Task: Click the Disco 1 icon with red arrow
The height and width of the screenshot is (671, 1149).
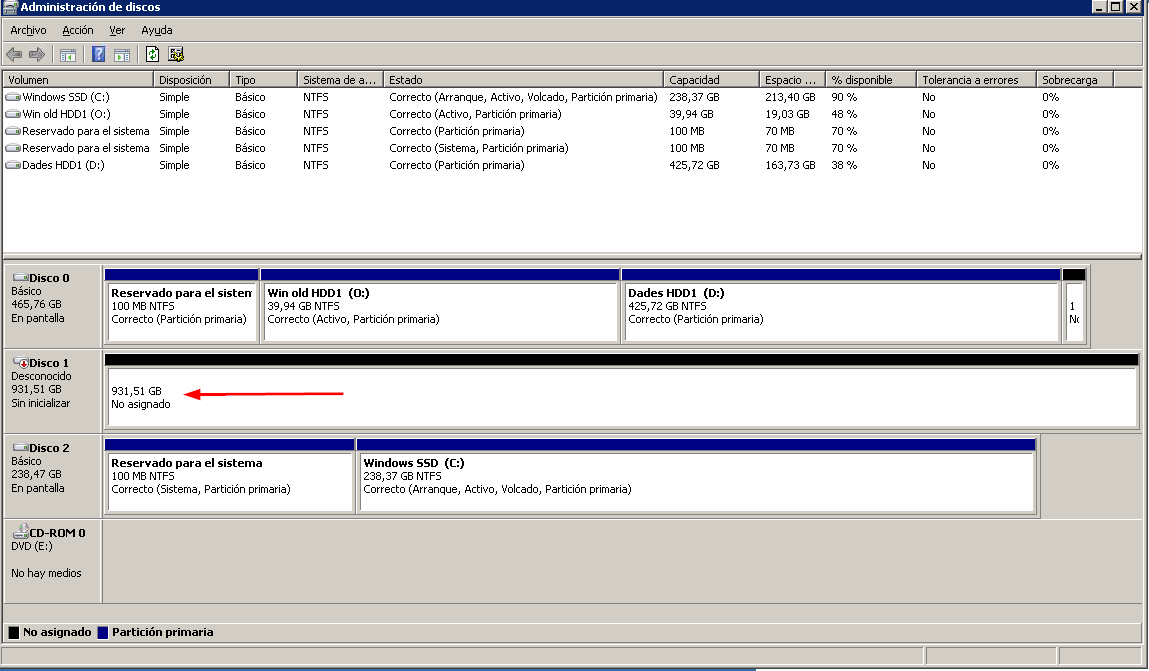Action: [21, 363]
